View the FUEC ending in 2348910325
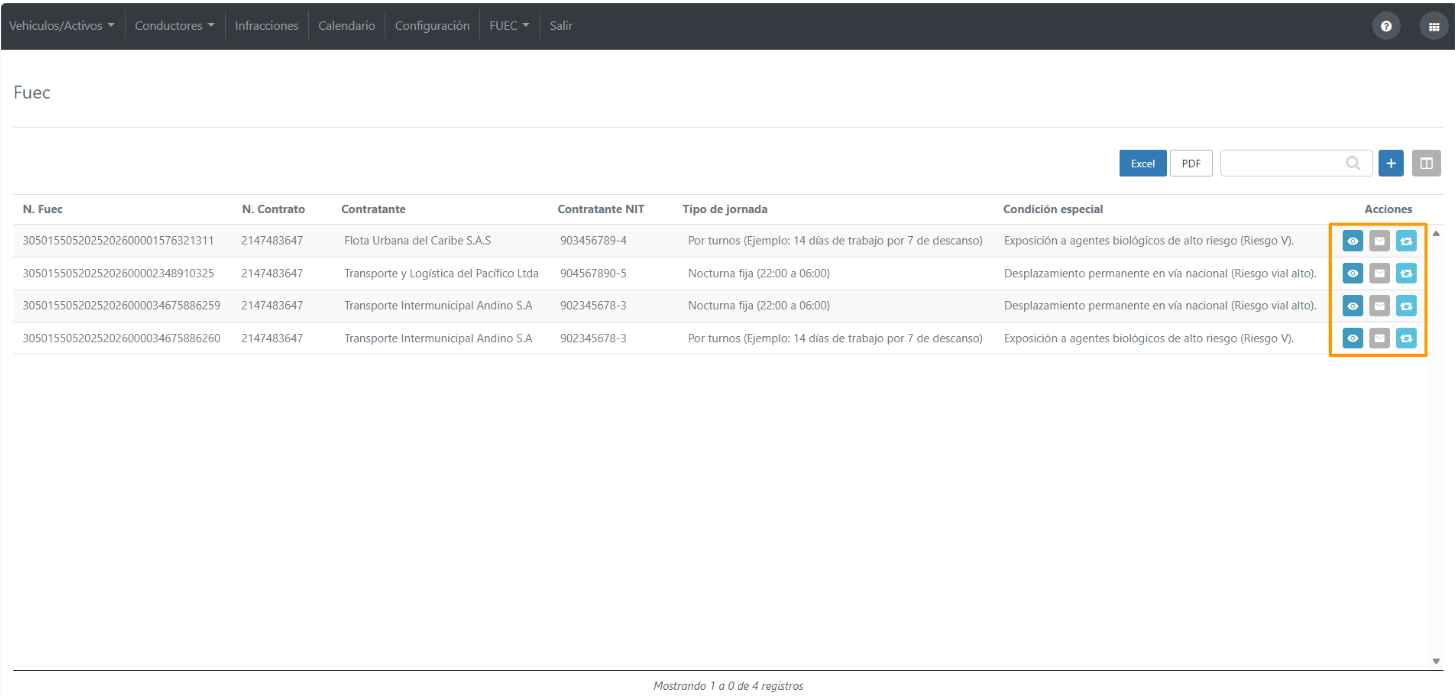Viewport: 1455px width, 696px height. (1352, 273)
